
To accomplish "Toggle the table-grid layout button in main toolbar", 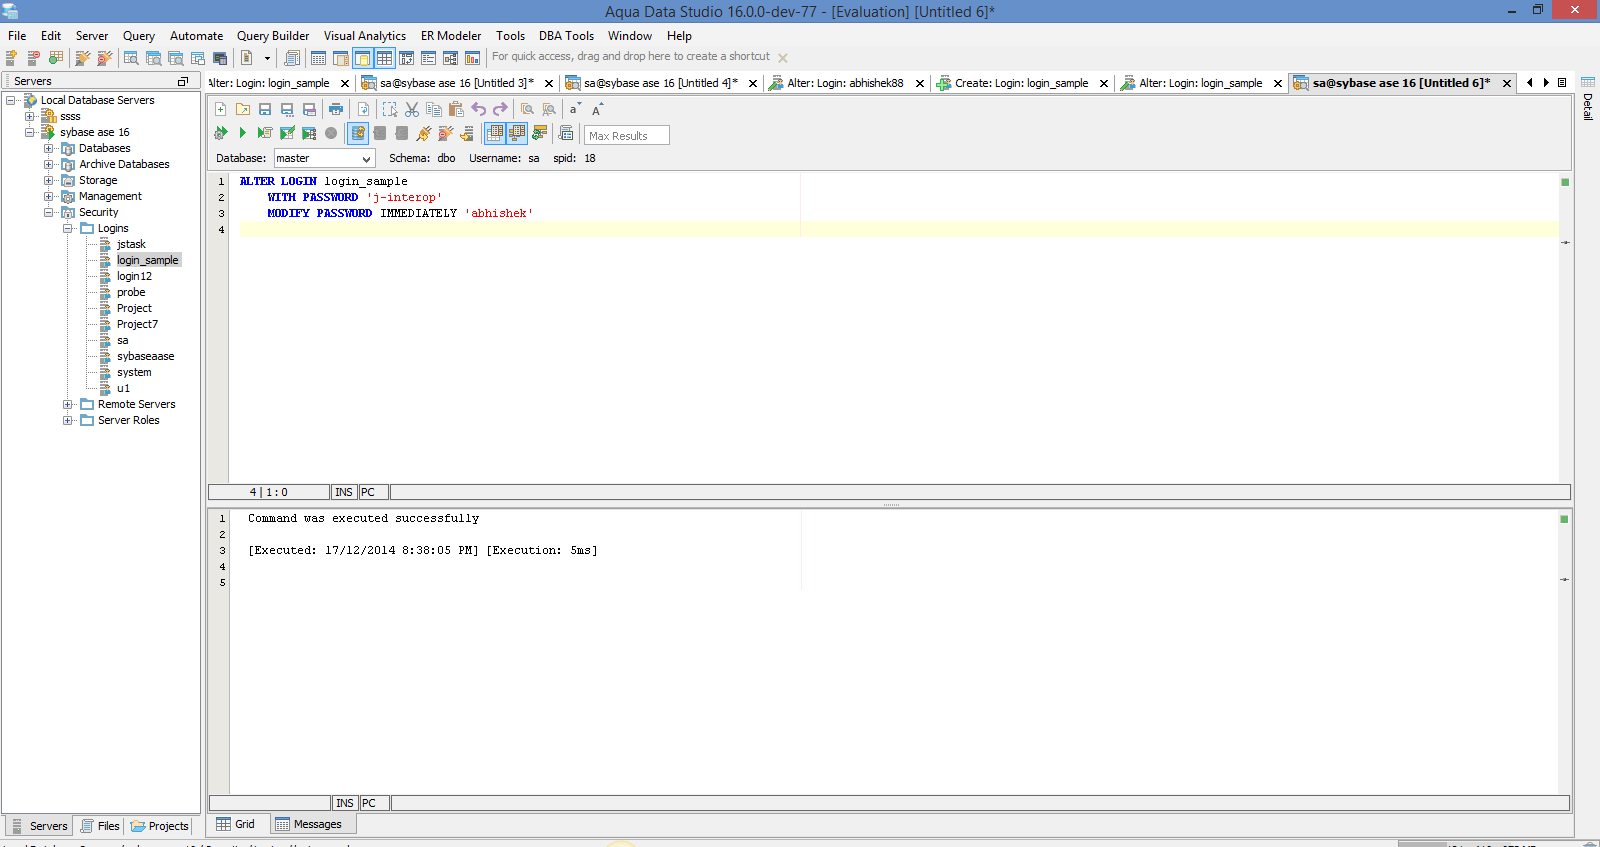I will click(384, 58).
